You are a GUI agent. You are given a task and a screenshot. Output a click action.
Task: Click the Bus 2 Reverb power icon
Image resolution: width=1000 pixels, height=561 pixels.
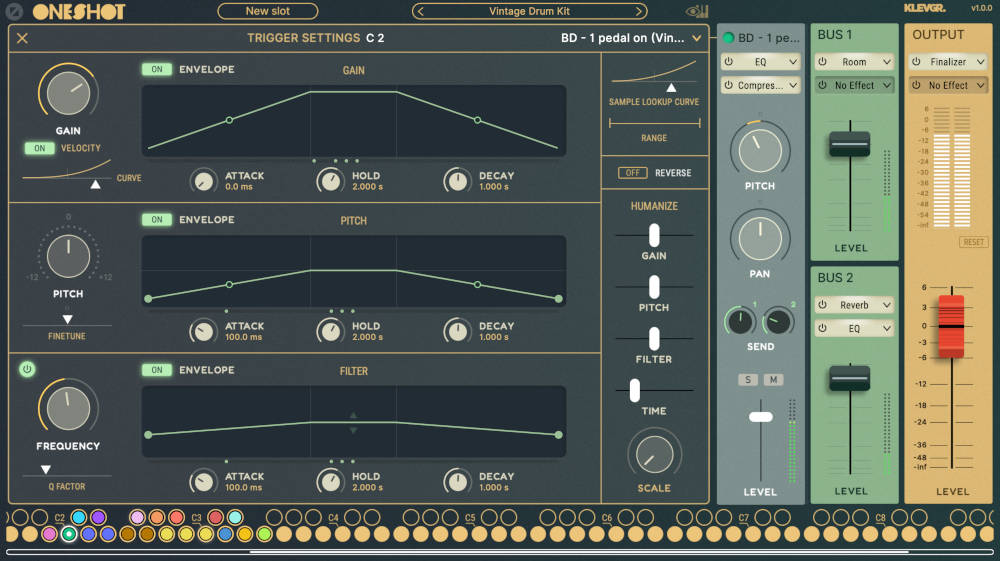tap(822, 305)
